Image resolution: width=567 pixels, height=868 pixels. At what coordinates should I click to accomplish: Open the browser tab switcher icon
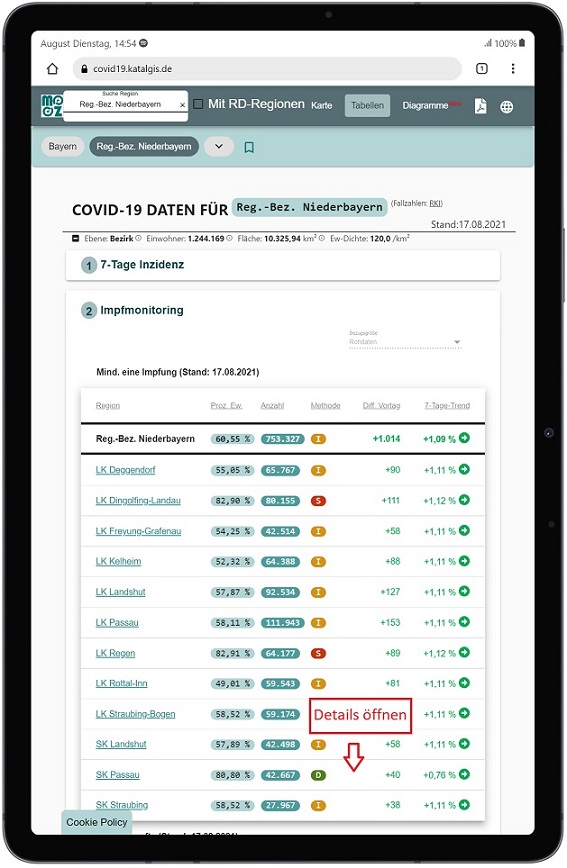(x=482, y=69)
